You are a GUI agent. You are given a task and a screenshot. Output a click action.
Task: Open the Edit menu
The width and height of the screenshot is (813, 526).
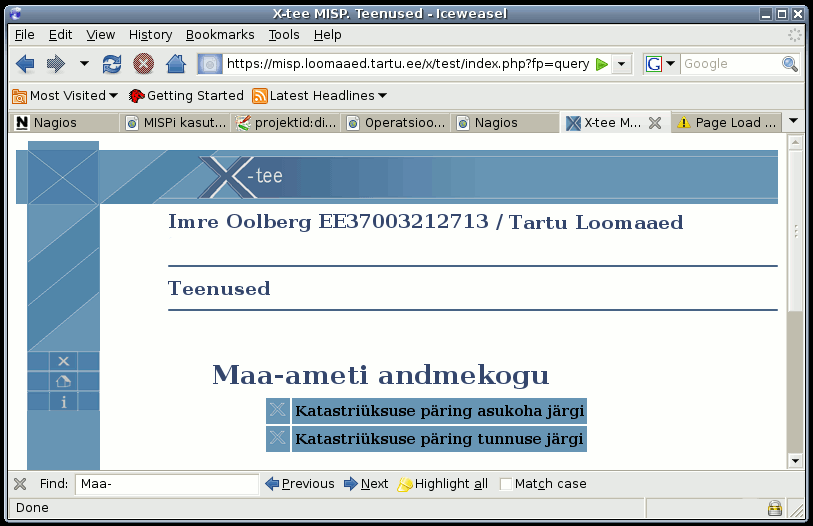coord(60,35)
